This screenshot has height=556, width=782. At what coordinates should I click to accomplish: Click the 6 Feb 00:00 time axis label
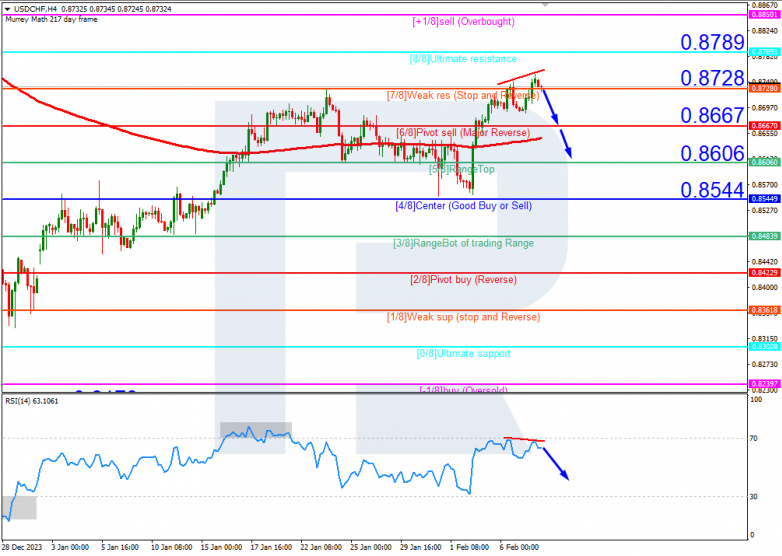click(x=519, y=547)
